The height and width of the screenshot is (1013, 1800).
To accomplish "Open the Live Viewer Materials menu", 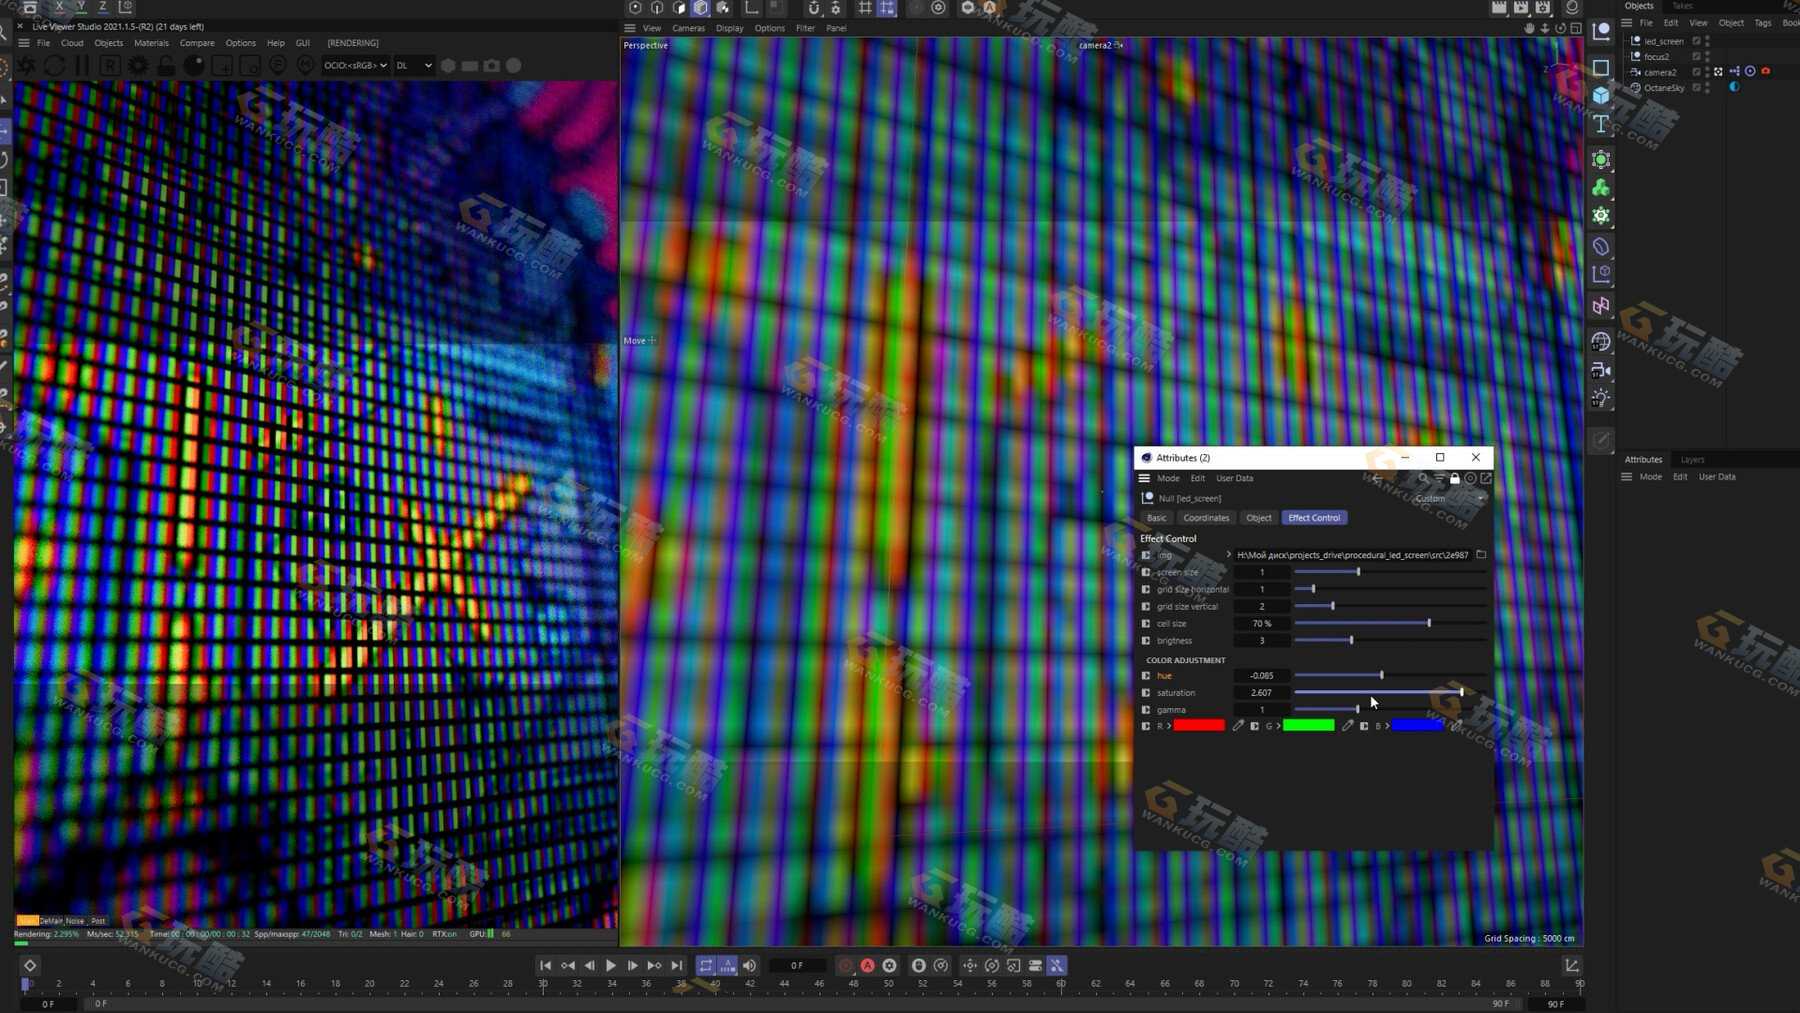I will coord(151,43).
